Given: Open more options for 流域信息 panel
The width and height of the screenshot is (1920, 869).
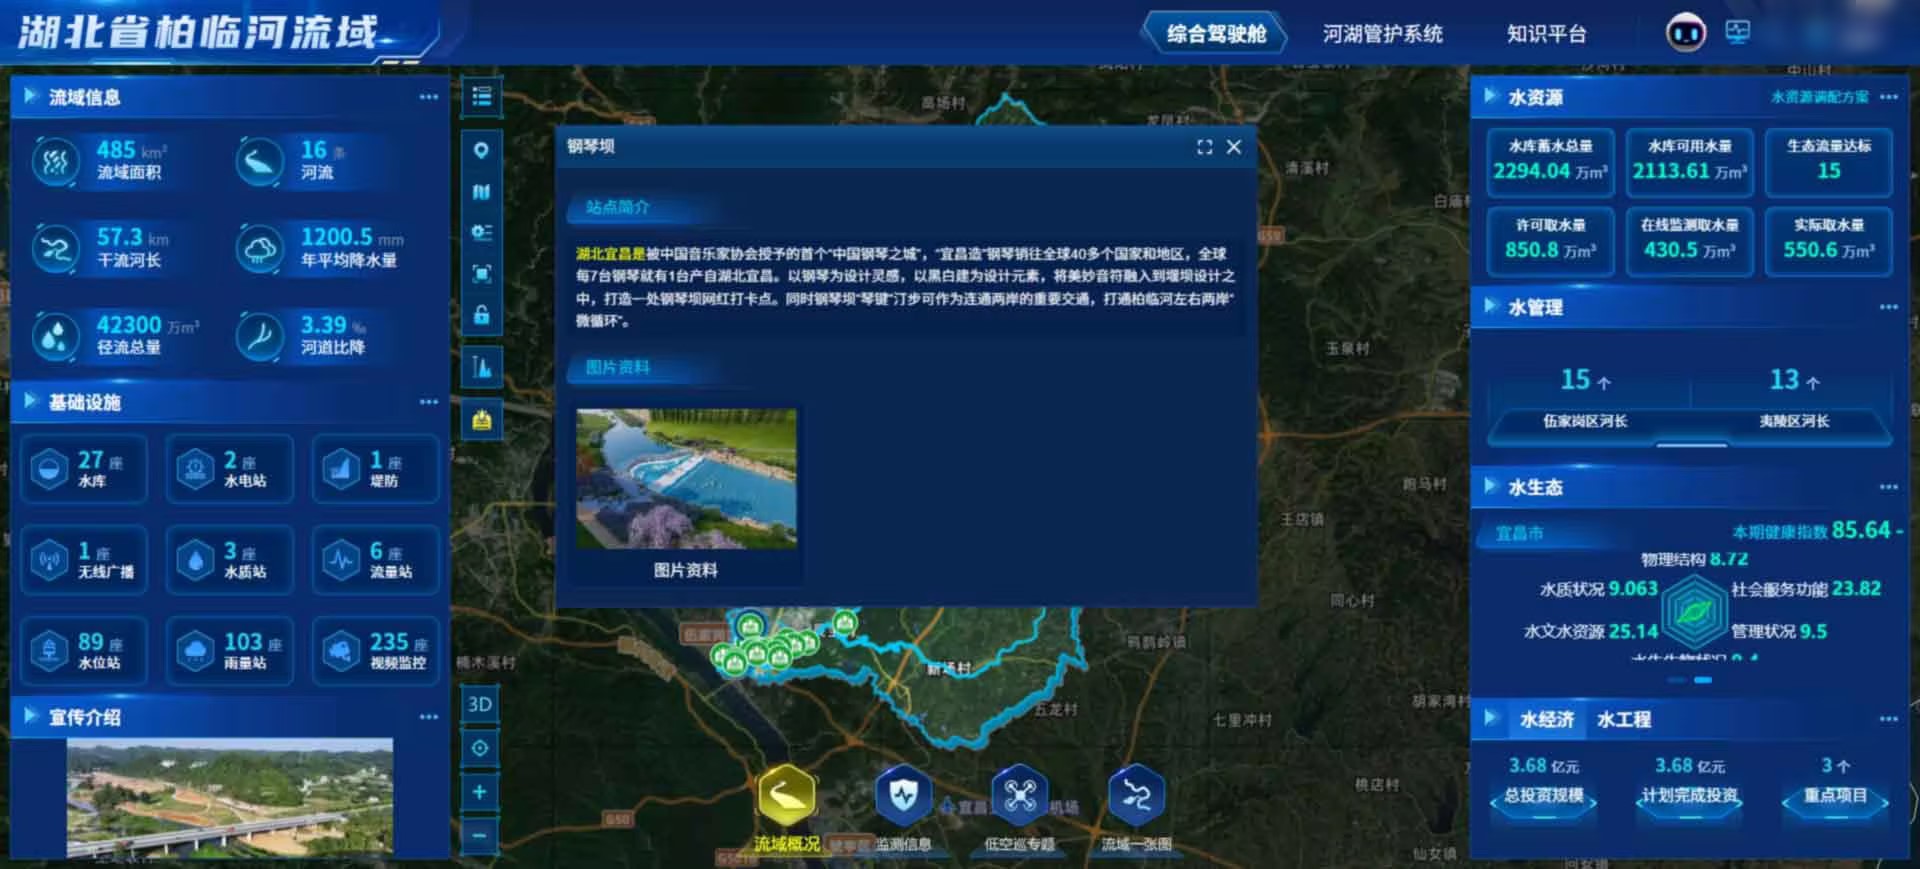Looking at the screenshot, I should 429,97.
